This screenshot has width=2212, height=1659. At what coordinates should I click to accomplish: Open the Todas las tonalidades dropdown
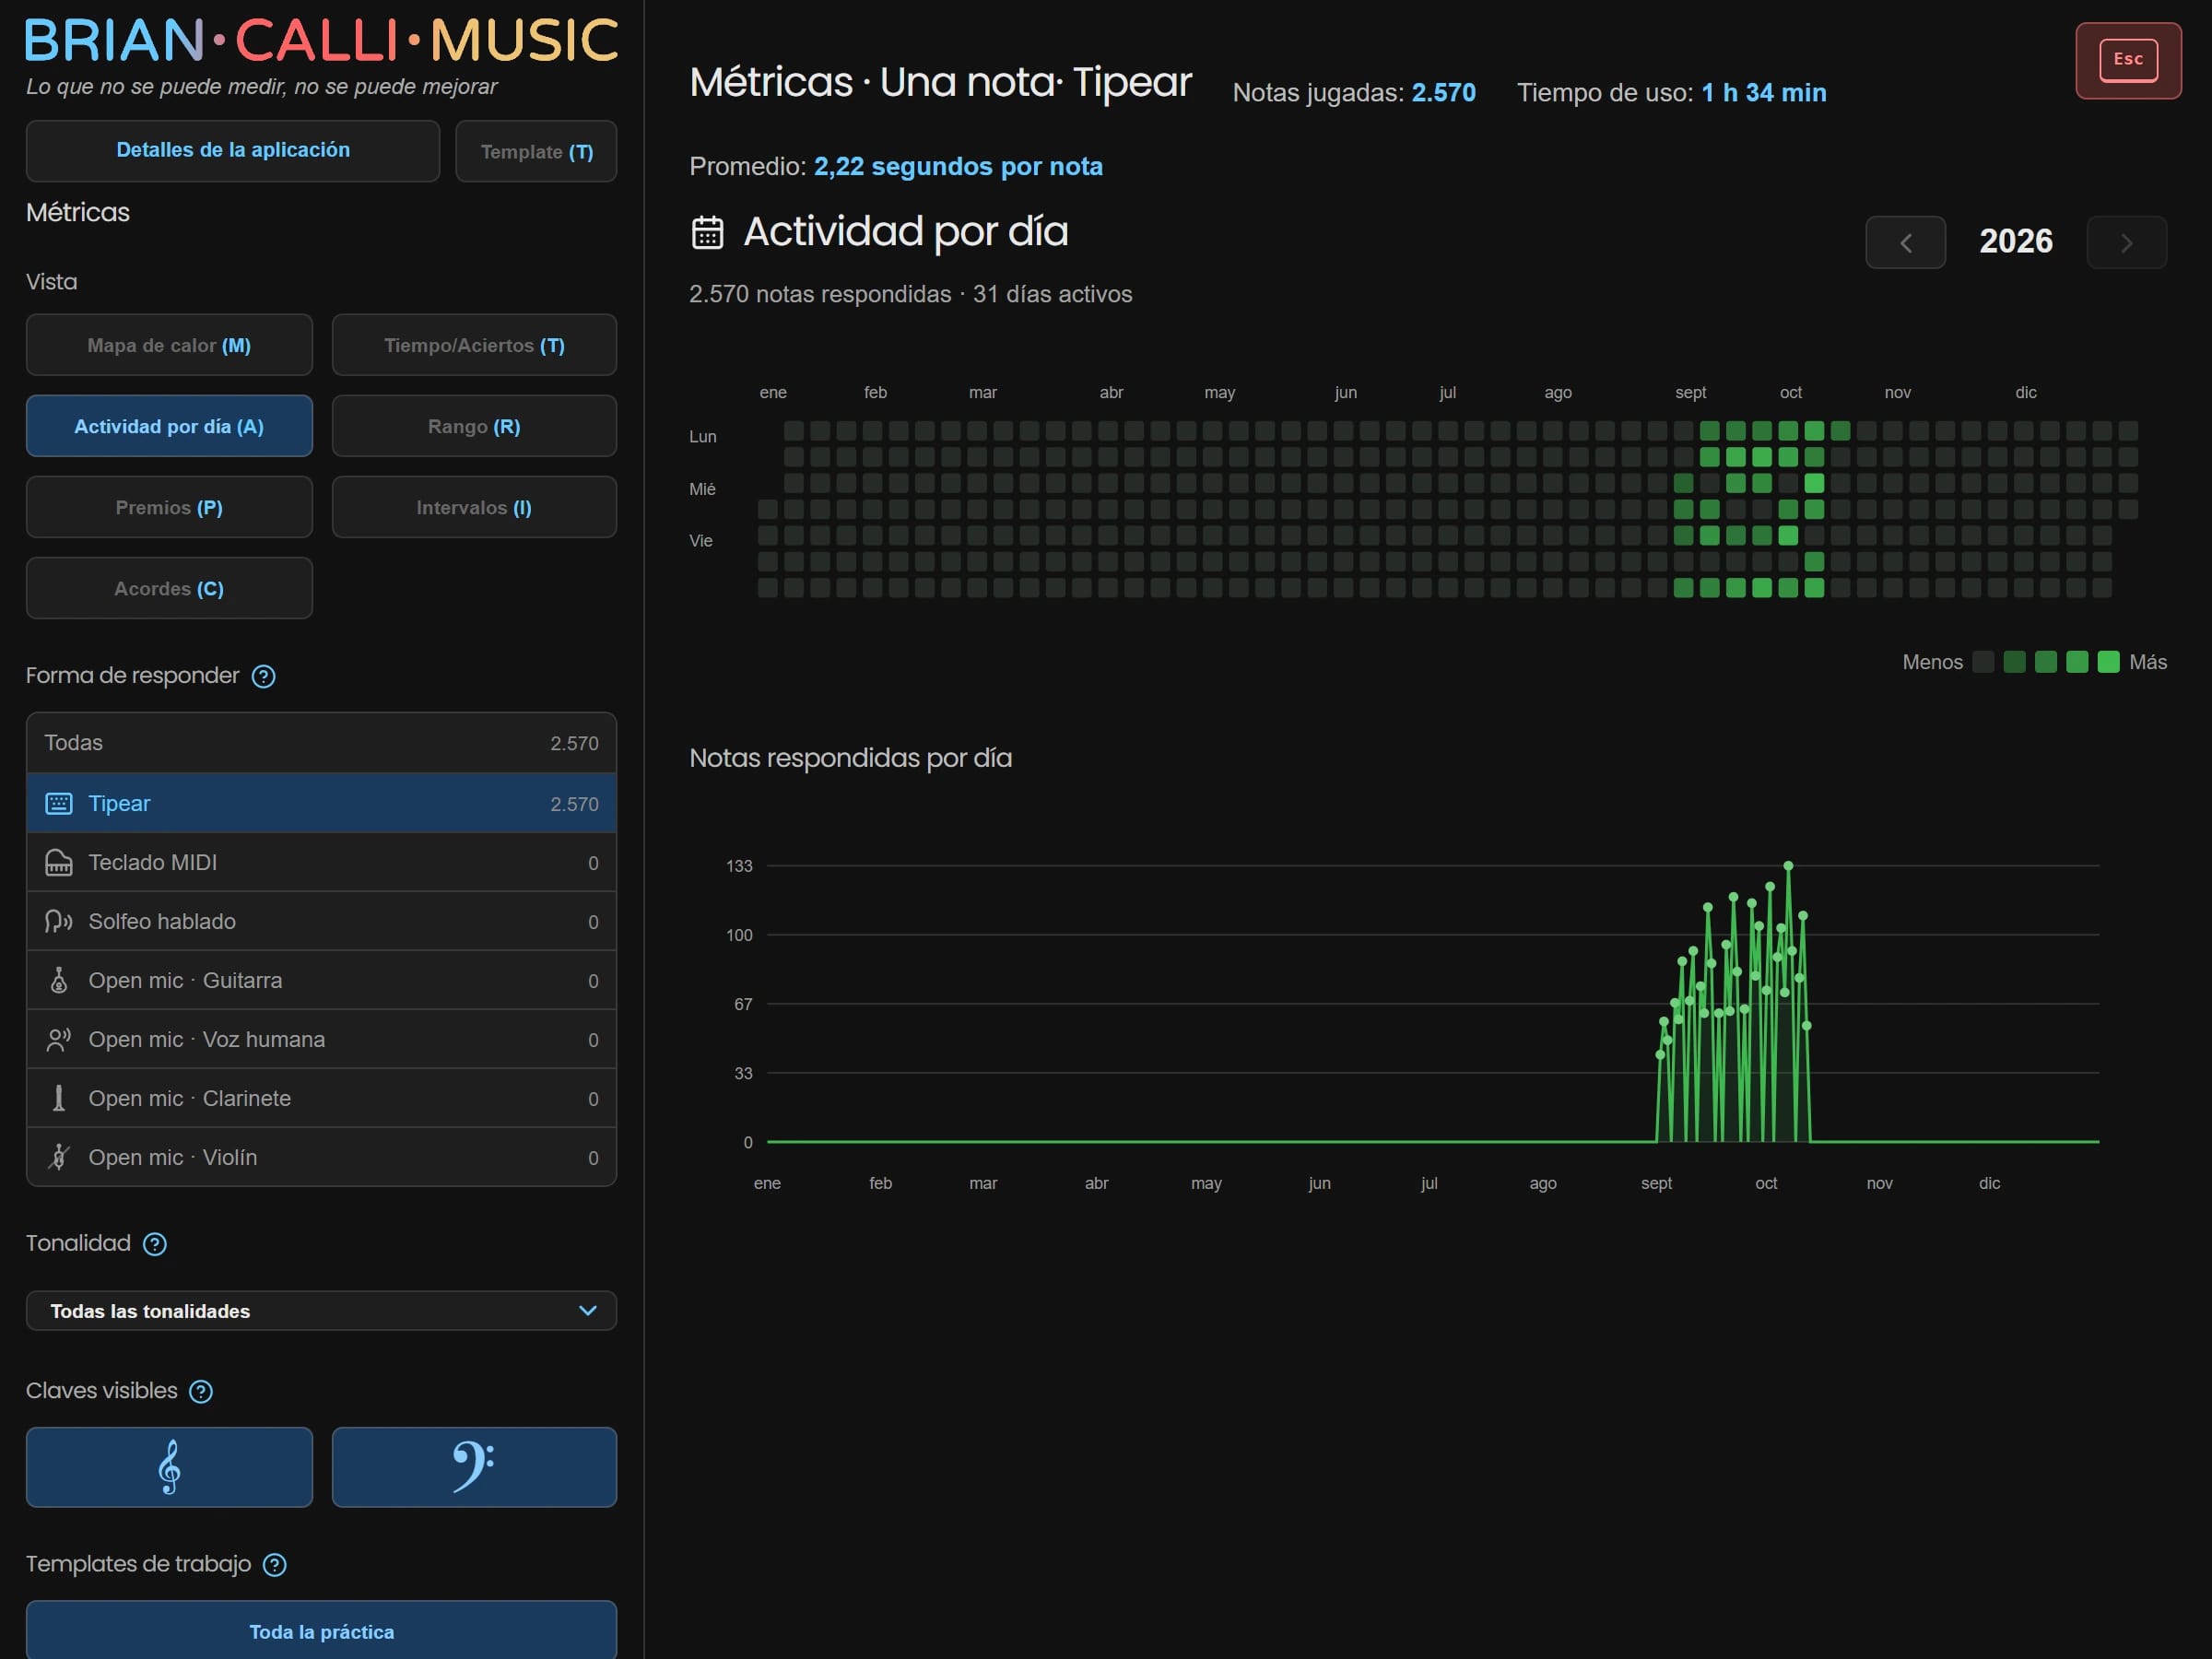click(x=321, y=1311)
